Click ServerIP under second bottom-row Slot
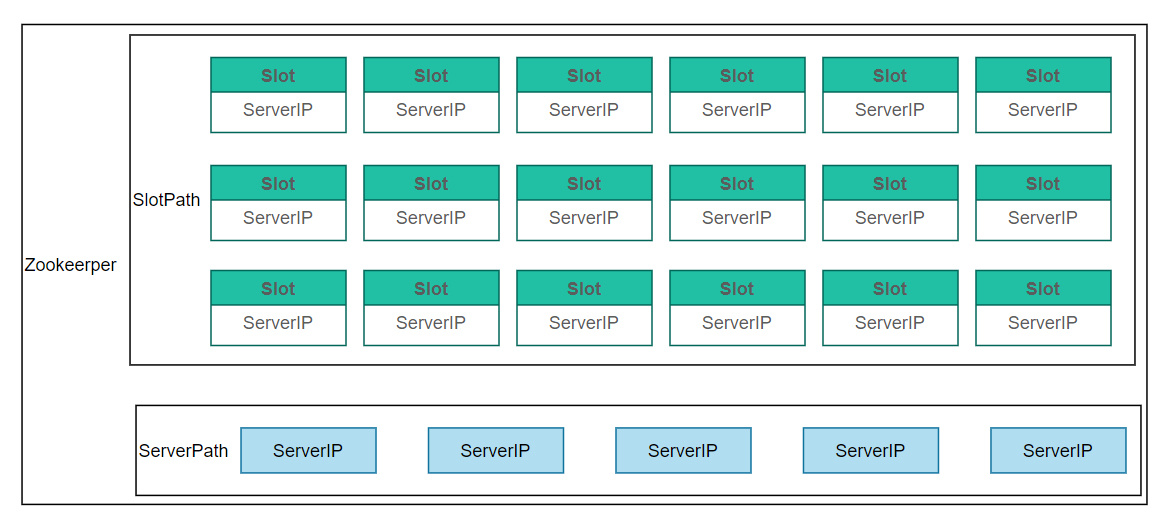Screen dimensions: 1172x523 tap(431, 324)
